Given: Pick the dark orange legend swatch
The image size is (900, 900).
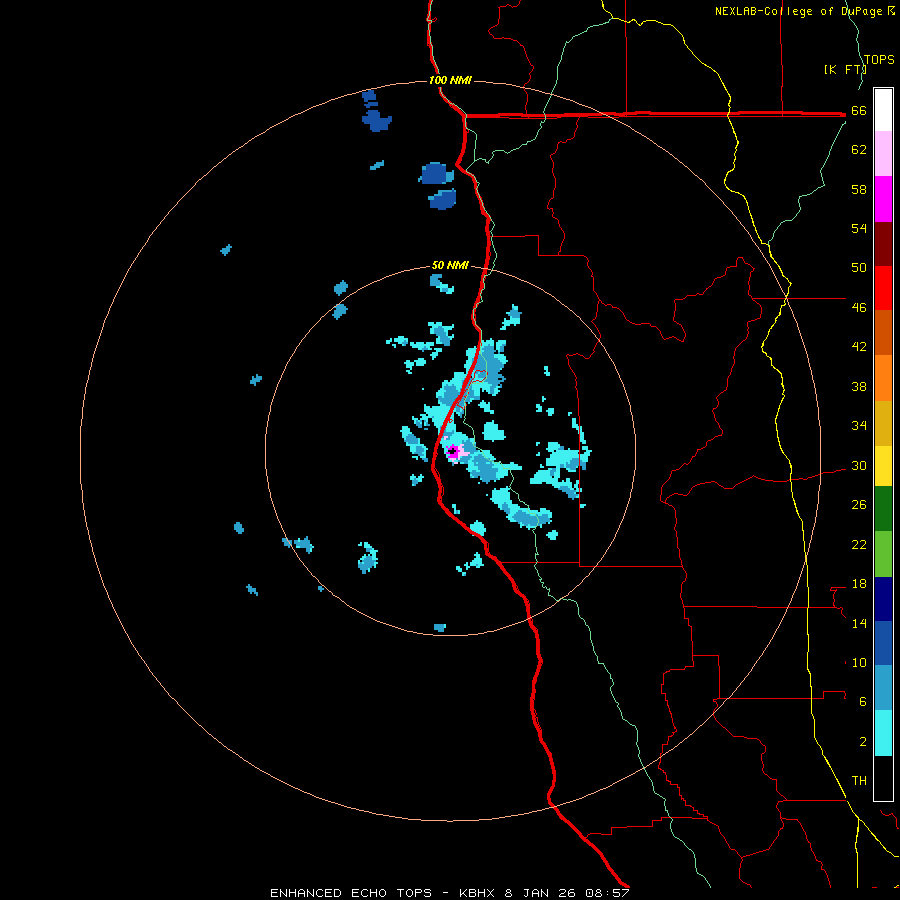Looking at the screenshot, I should coord(883,333).
